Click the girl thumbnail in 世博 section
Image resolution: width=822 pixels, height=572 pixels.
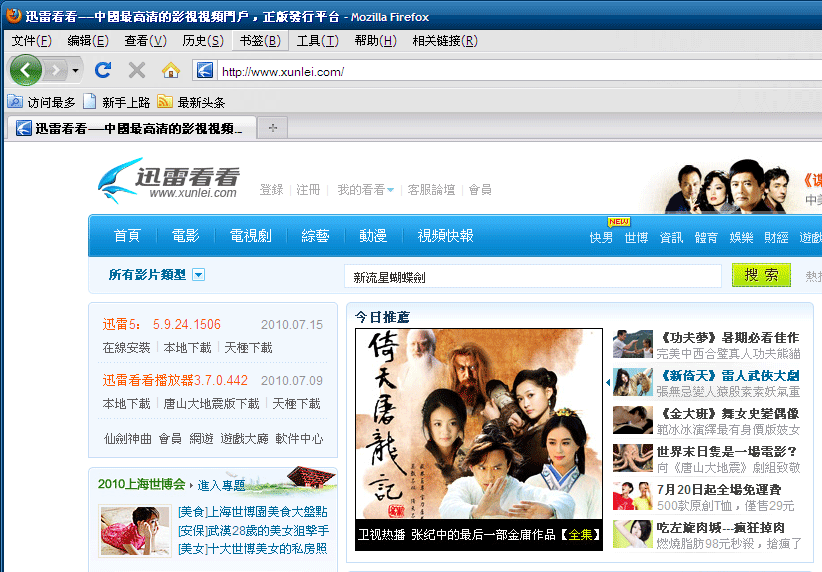[135, 530]
